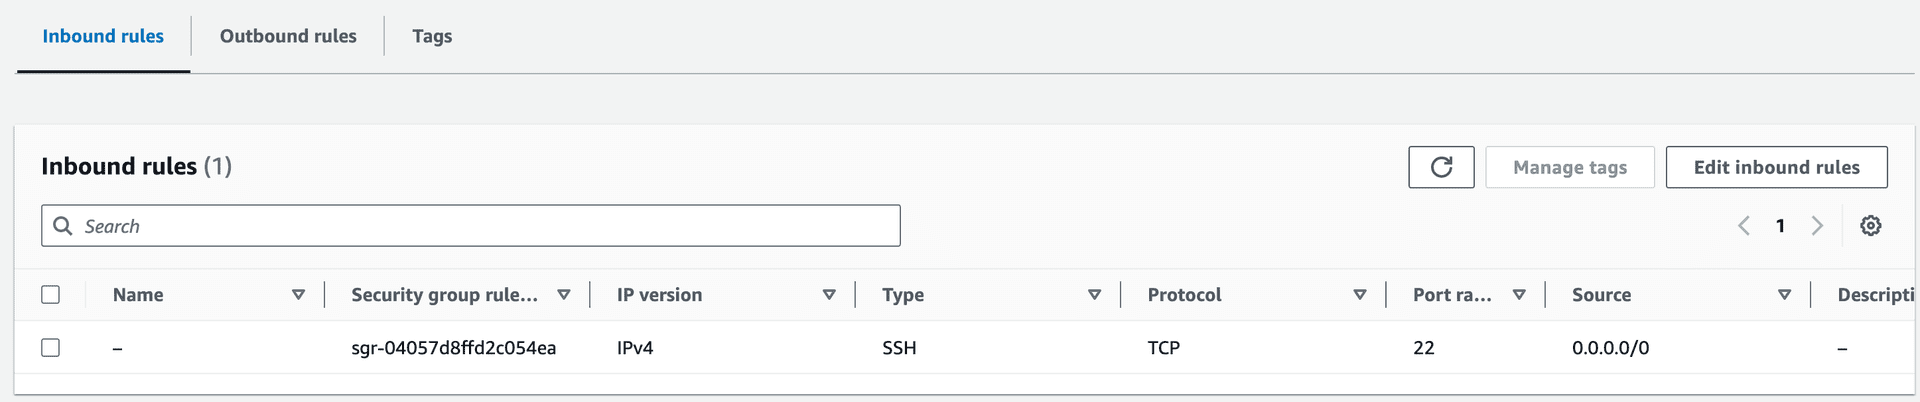Viewport: 1920px width, 402px height.
Task: Sort by Name column arrow
Action: pyautogui.click(x=298, y=295)
